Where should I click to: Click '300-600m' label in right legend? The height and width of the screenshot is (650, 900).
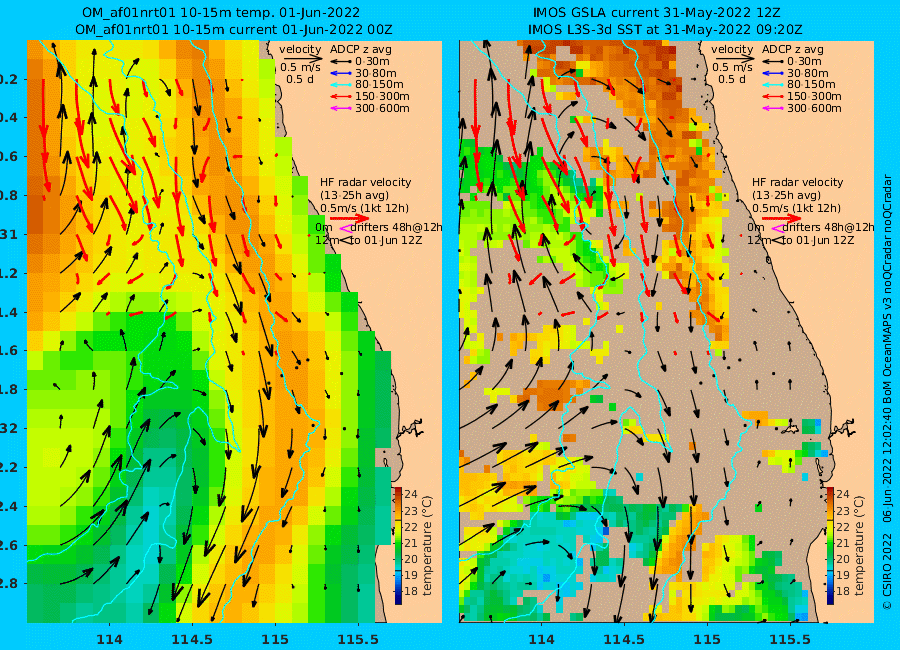[814, 108]
